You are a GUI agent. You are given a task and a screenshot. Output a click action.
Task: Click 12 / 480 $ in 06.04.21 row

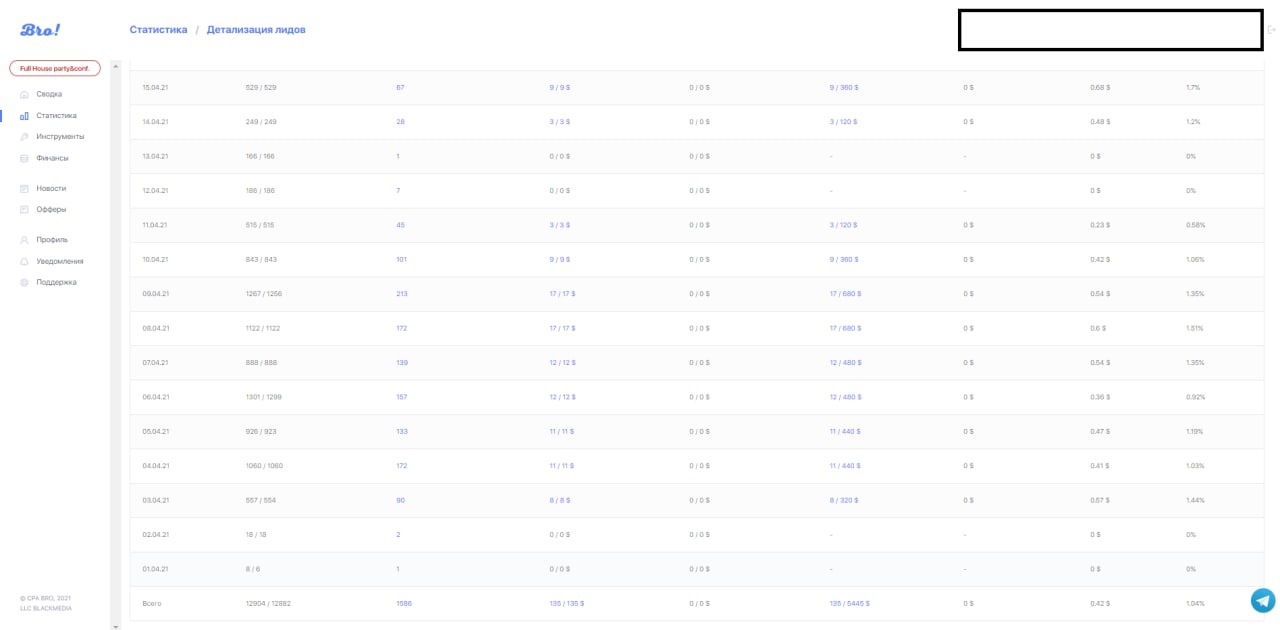tap(846, 397)
